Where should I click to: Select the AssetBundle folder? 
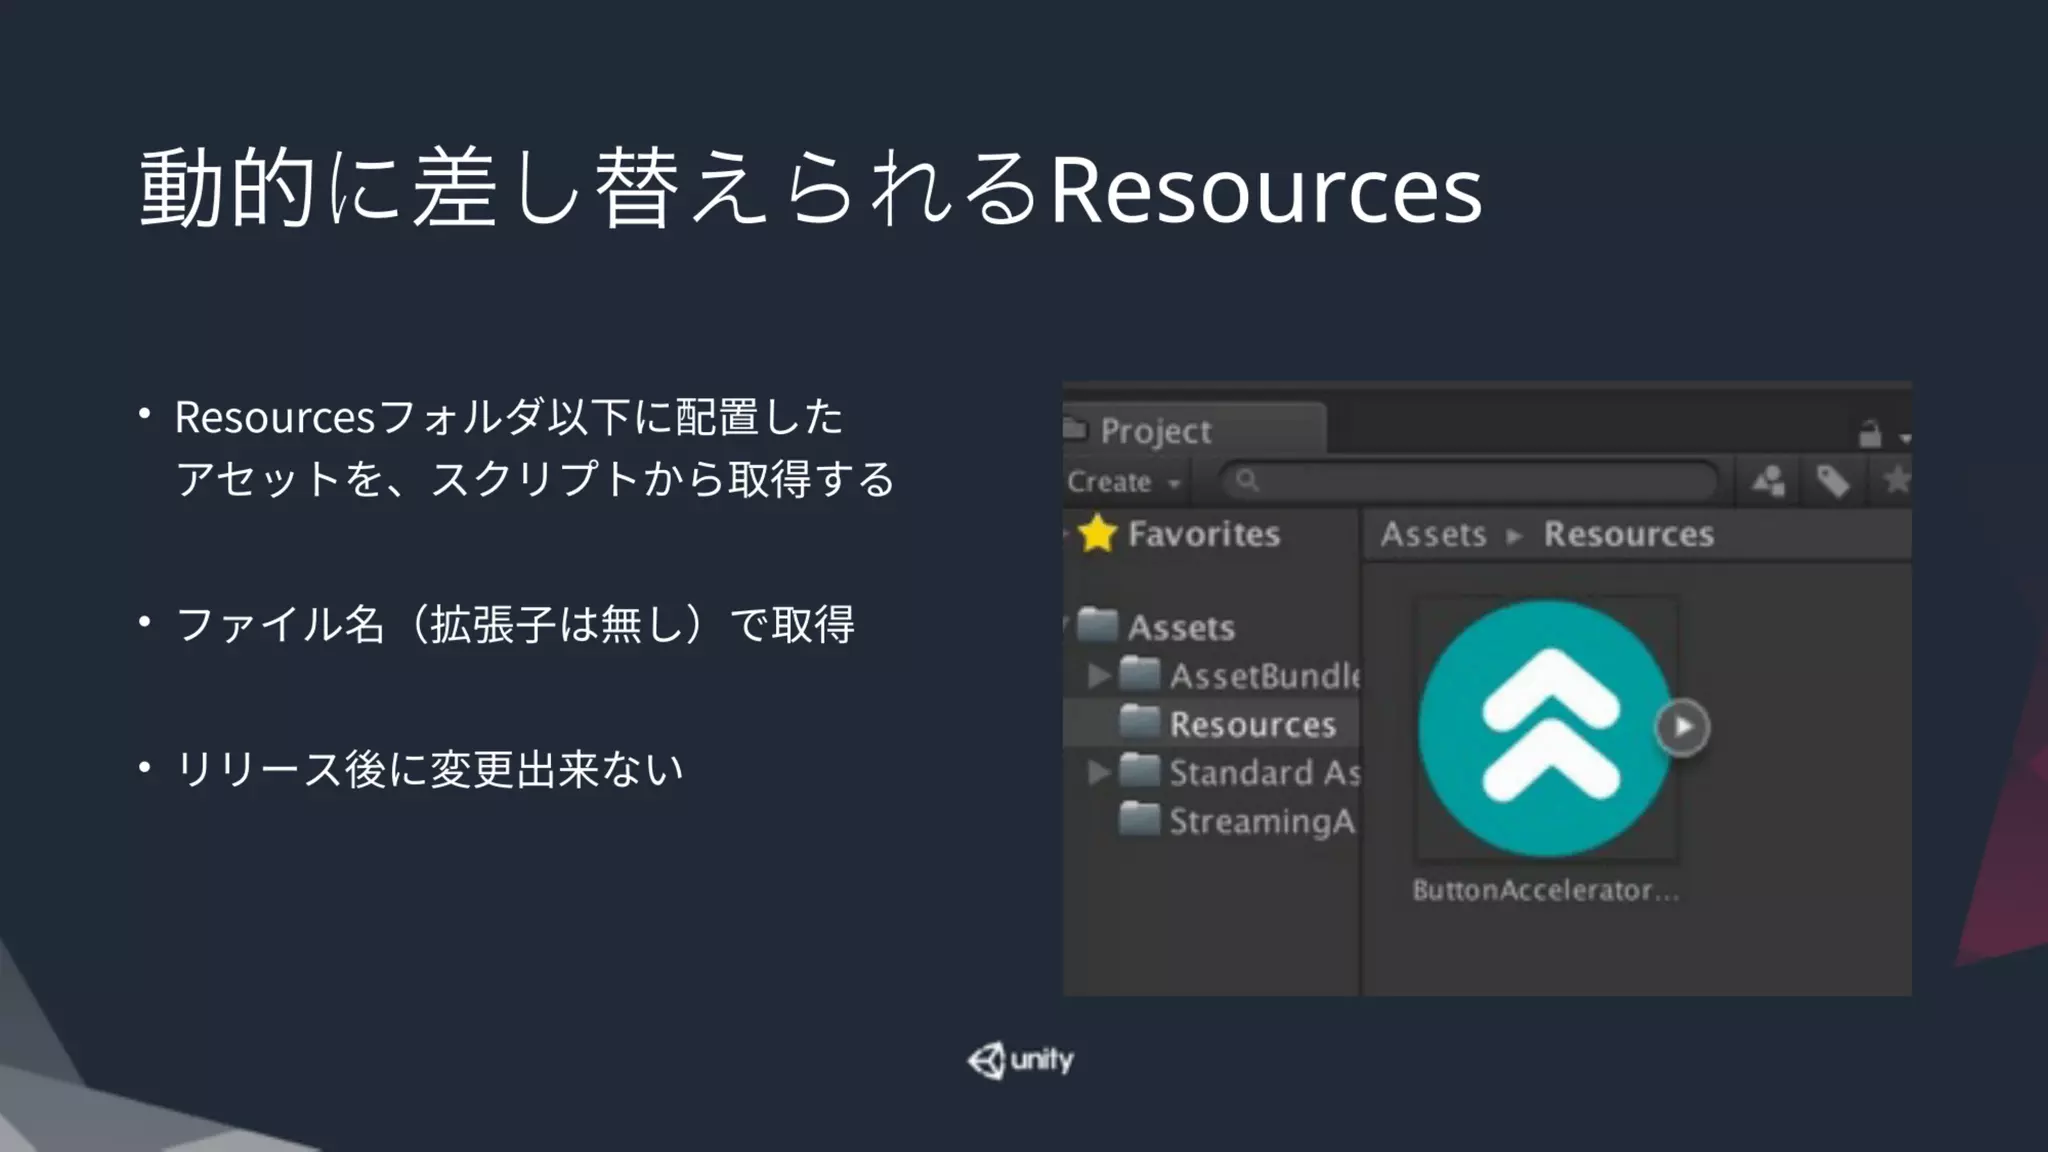click(1265, 676)
